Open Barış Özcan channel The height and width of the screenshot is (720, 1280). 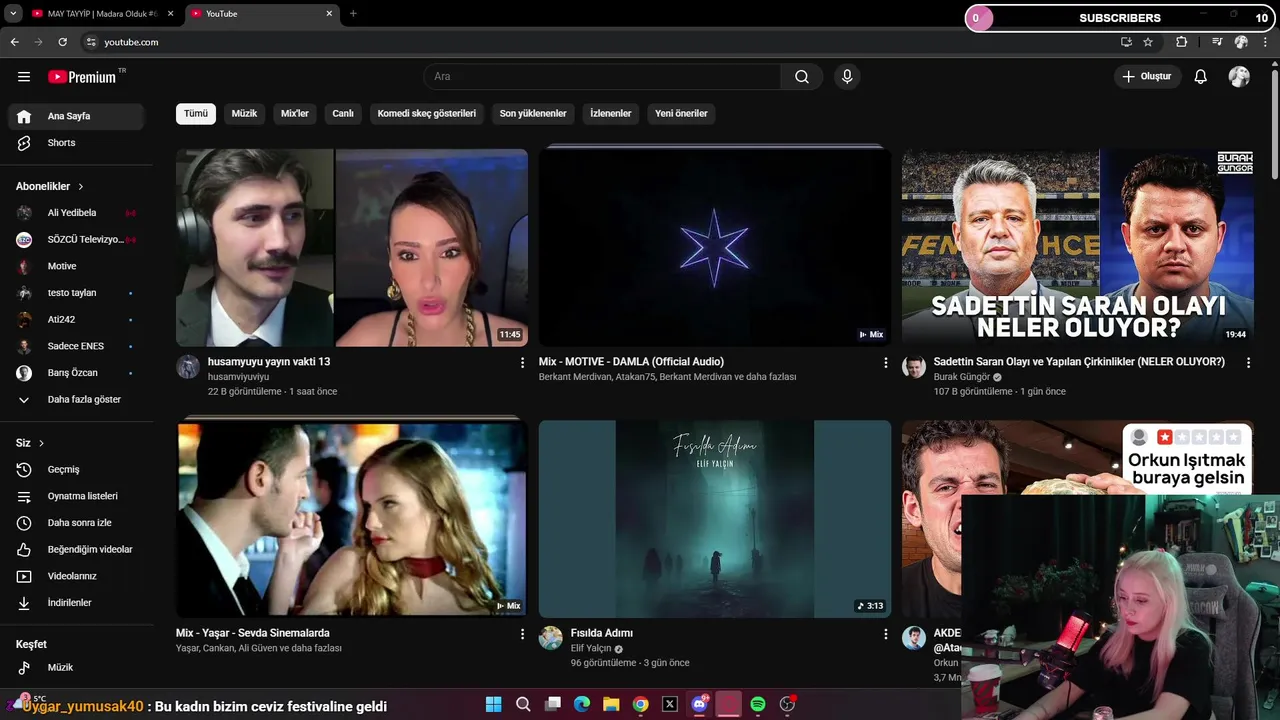(76, 373)
